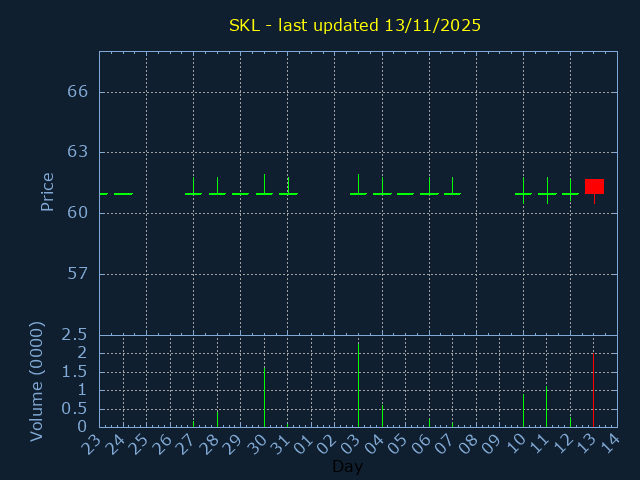The height and width of the screenshot is (480, 640).
Task: Select day 01 on the x-axis
Action: (x=305, y=444)
